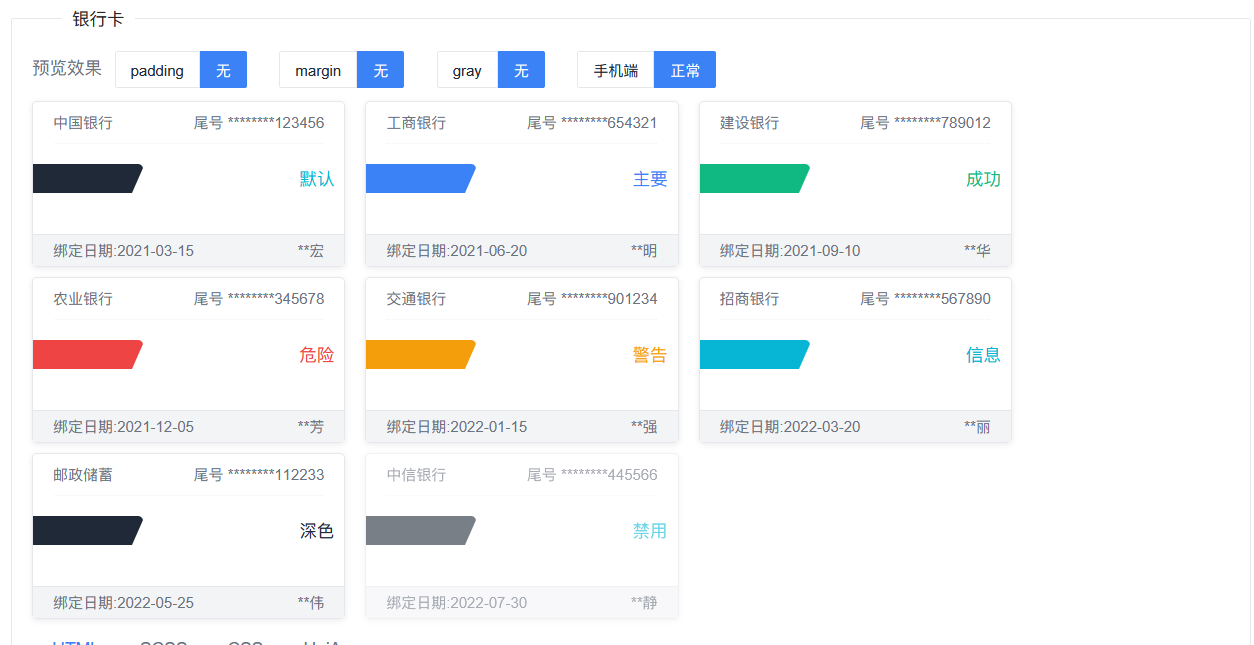The width and height of the screenshot is (1254, 645).
Task: Click cardholder name **宏
Action: pyautogui.click(x=311, y=251)
